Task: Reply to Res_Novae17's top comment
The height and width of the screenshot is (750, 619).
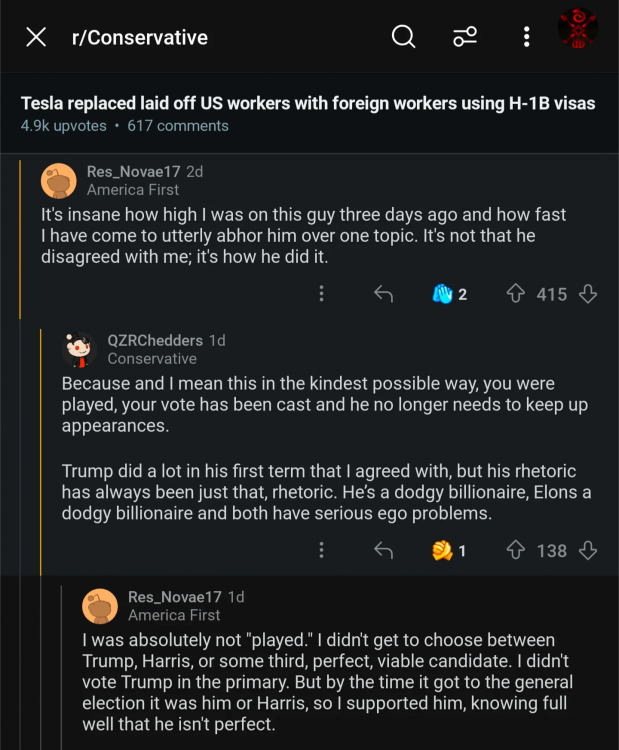Action: point(382,294)
